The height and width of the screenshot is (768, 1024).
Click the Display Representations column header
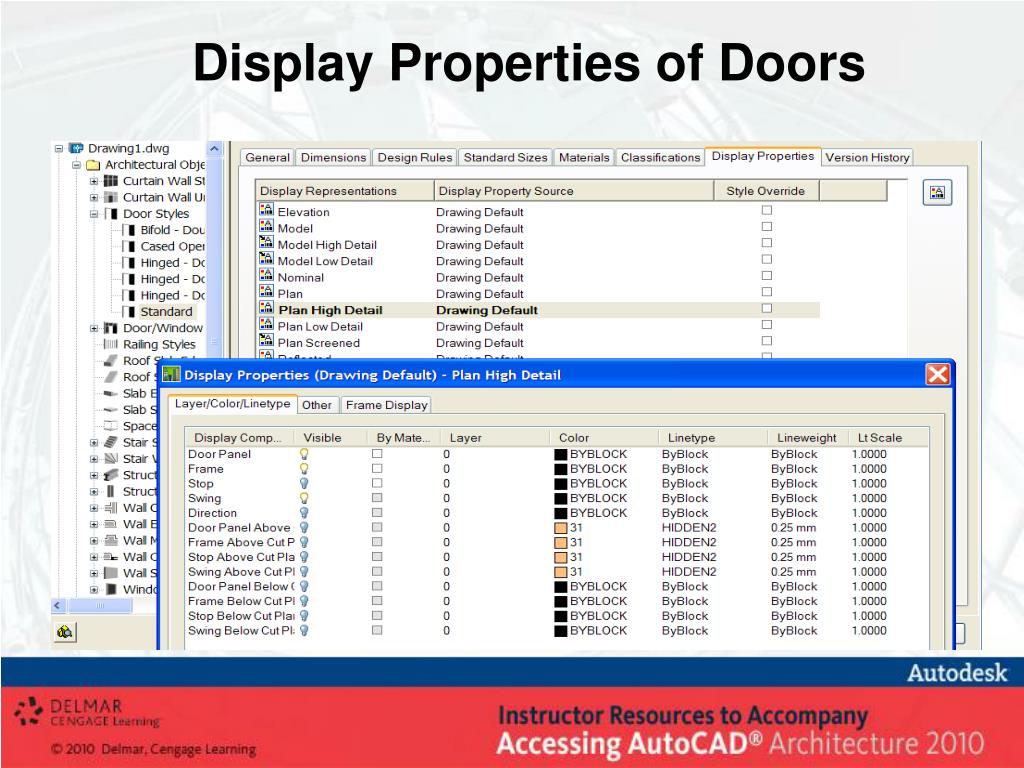(x=345, y=191)
